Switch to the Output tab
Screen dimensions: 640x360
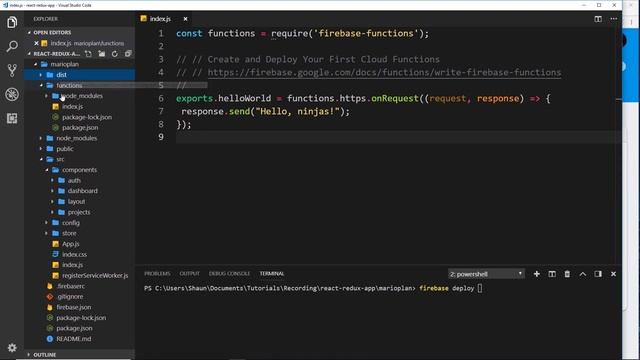coord(190,273)
